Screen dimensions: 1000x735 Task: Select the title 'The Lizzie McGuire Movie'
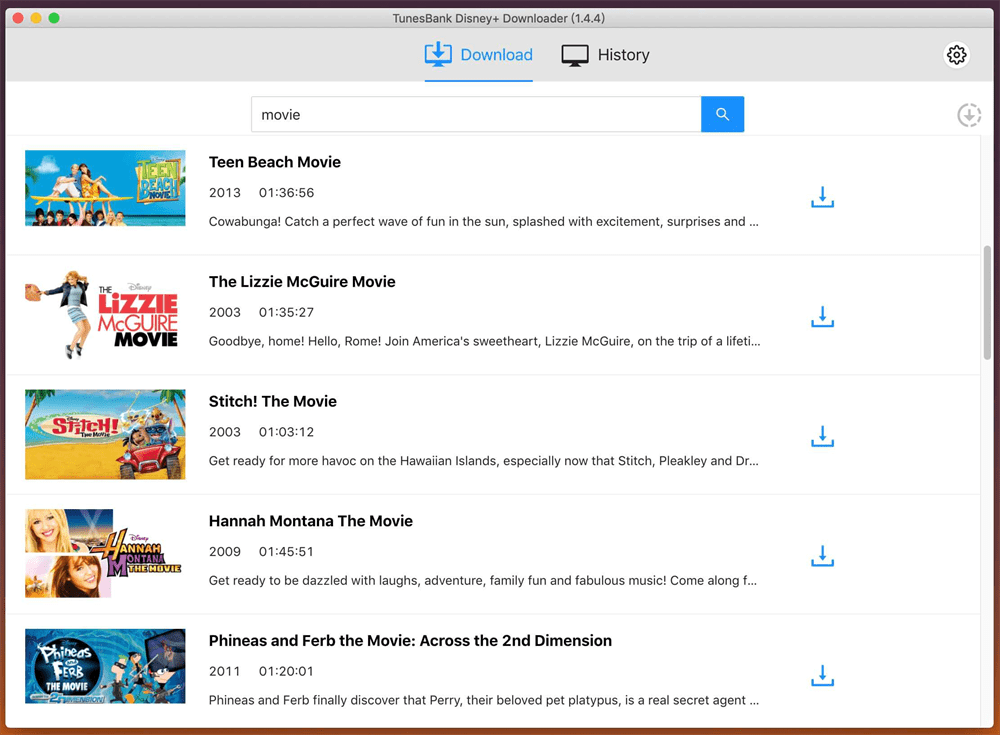[x=302, y=281]
